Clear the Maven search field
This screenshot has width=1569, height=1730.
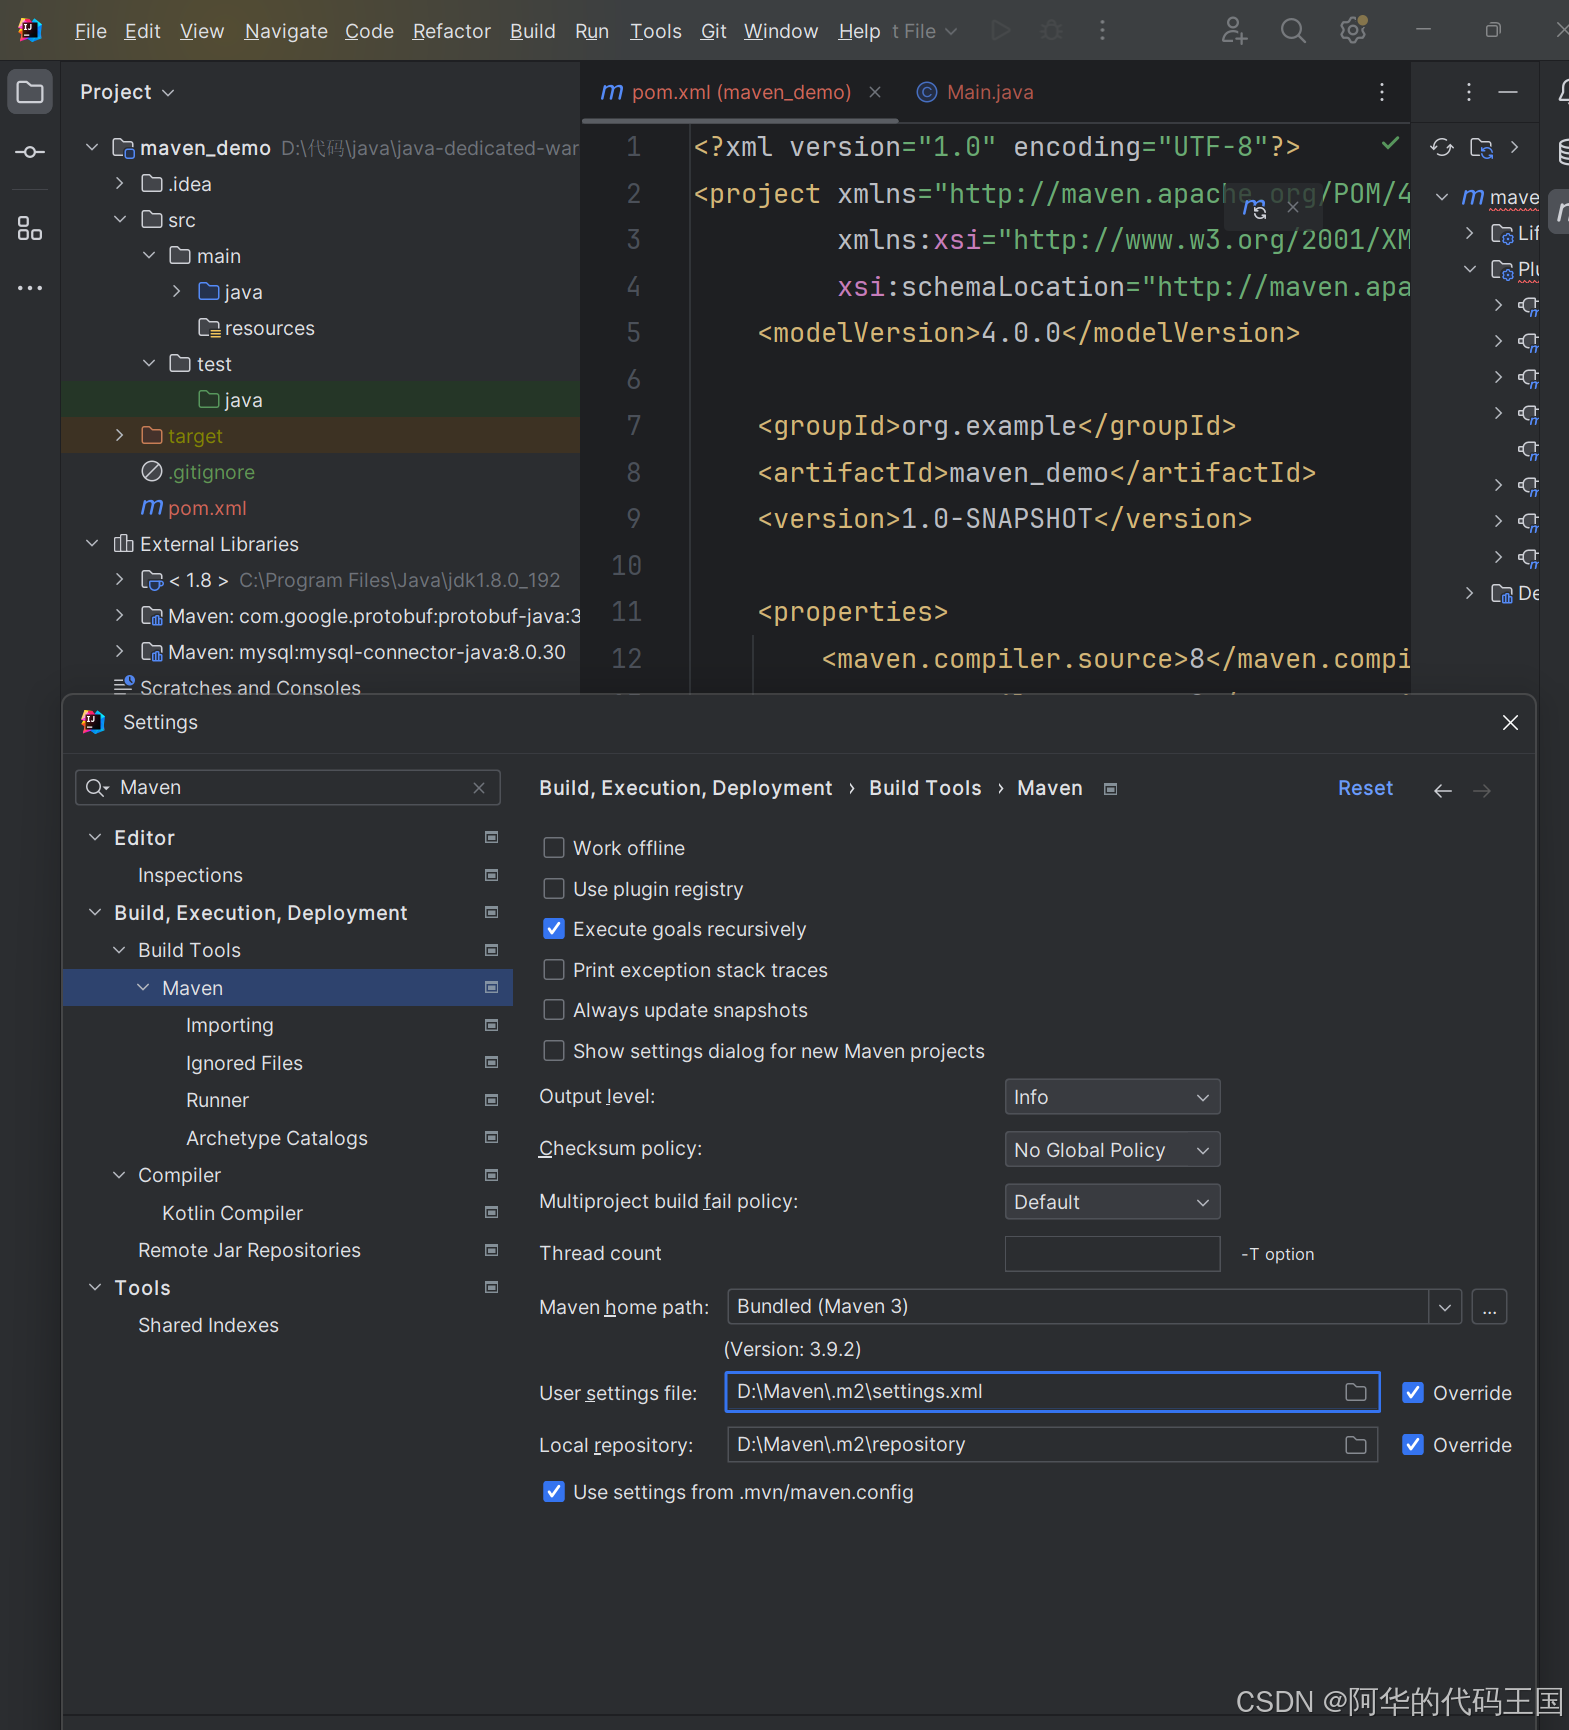coord(479,788)
